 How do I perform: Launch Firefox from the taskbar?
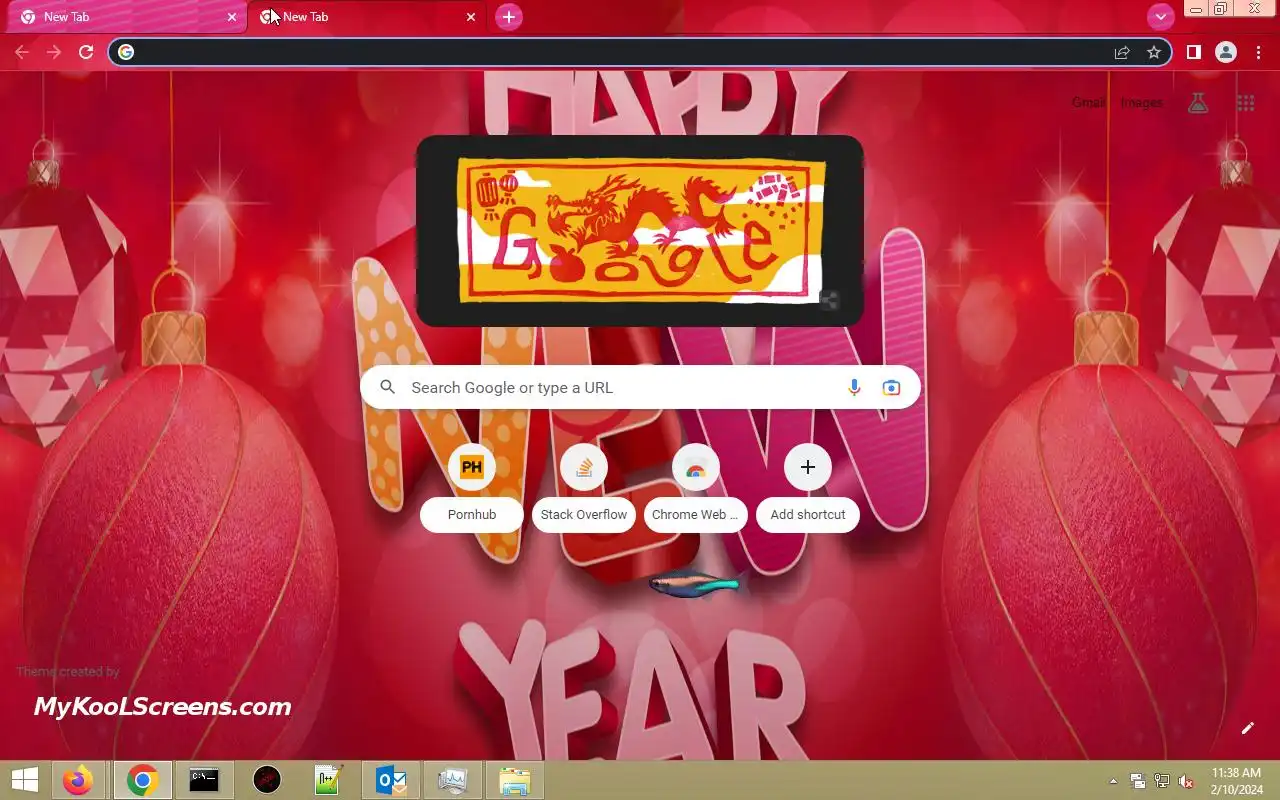click(x=77, y=780)
